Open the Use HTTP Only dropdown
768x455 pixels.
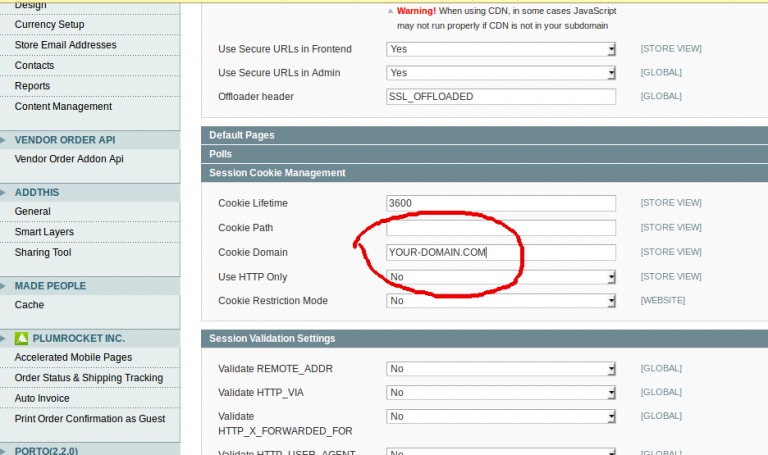(x=501, y=277)
